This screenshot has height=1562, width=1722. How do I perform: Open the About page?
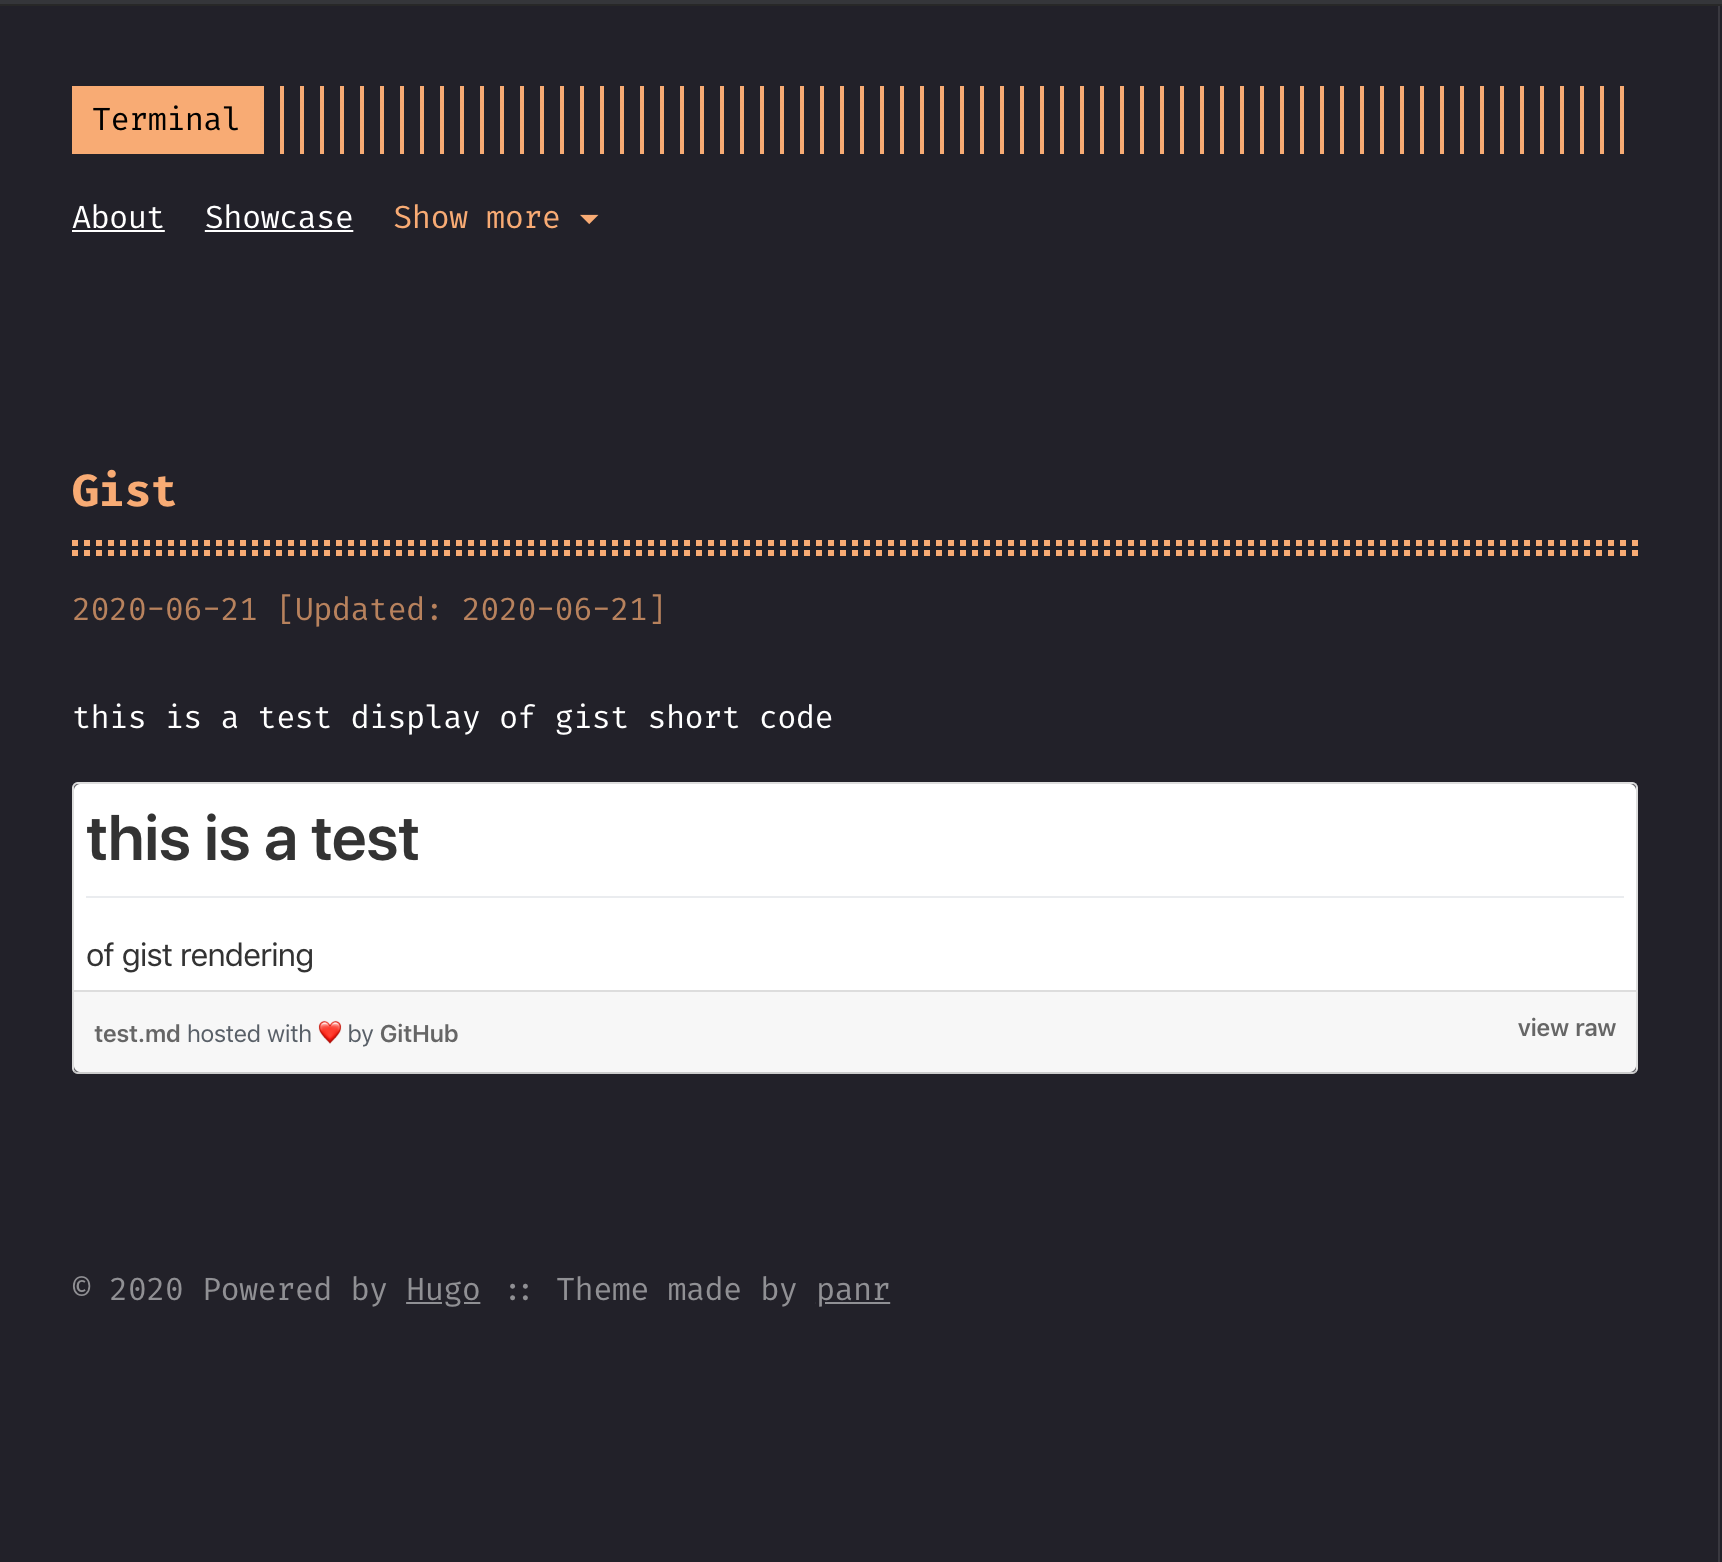click(x=117, y=217)
